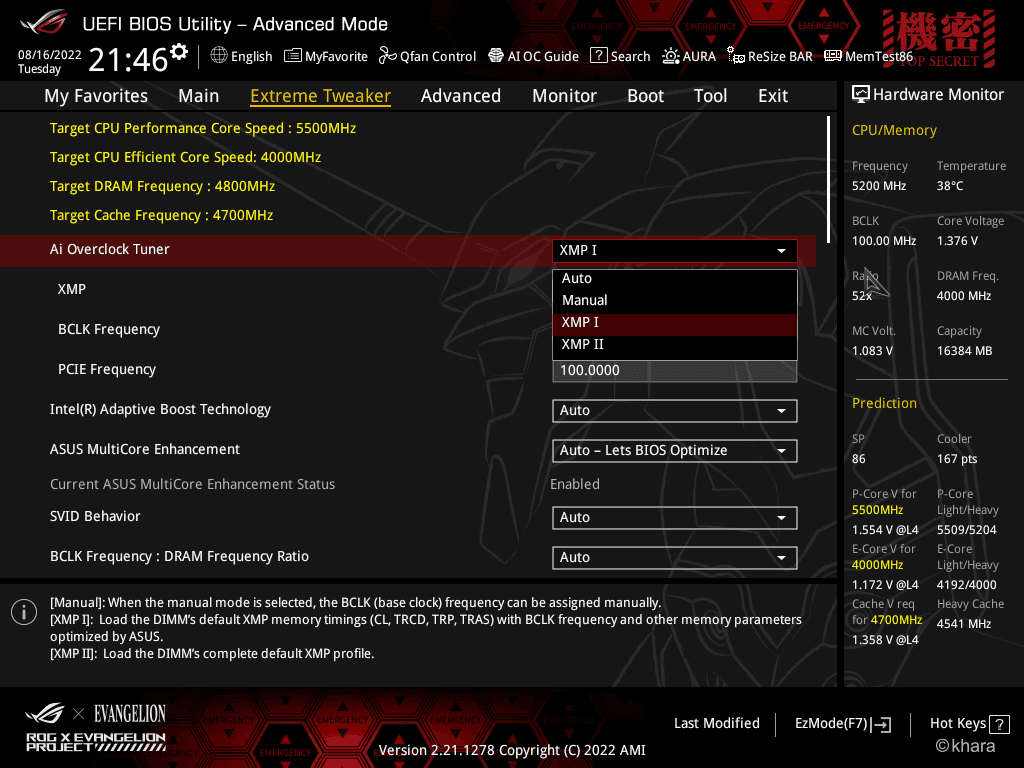Click Target Cache Frequency : 4700MHz text

(161, 216)
